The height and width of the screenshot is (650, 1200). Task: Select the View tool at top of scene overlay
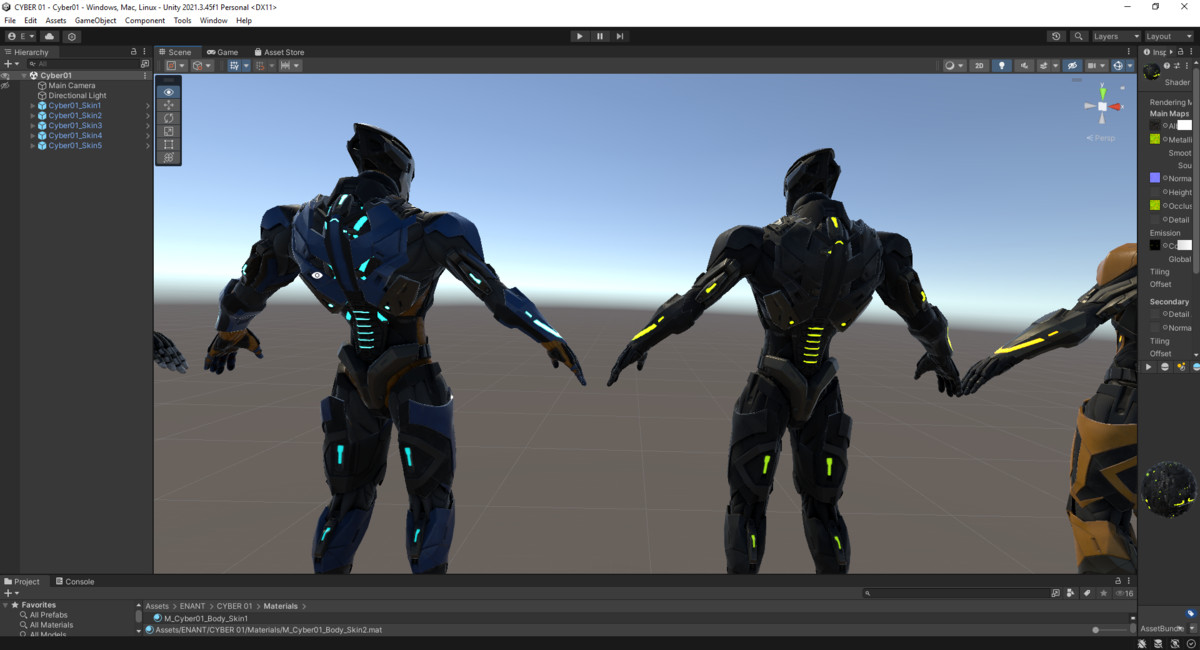click(168, 92)
